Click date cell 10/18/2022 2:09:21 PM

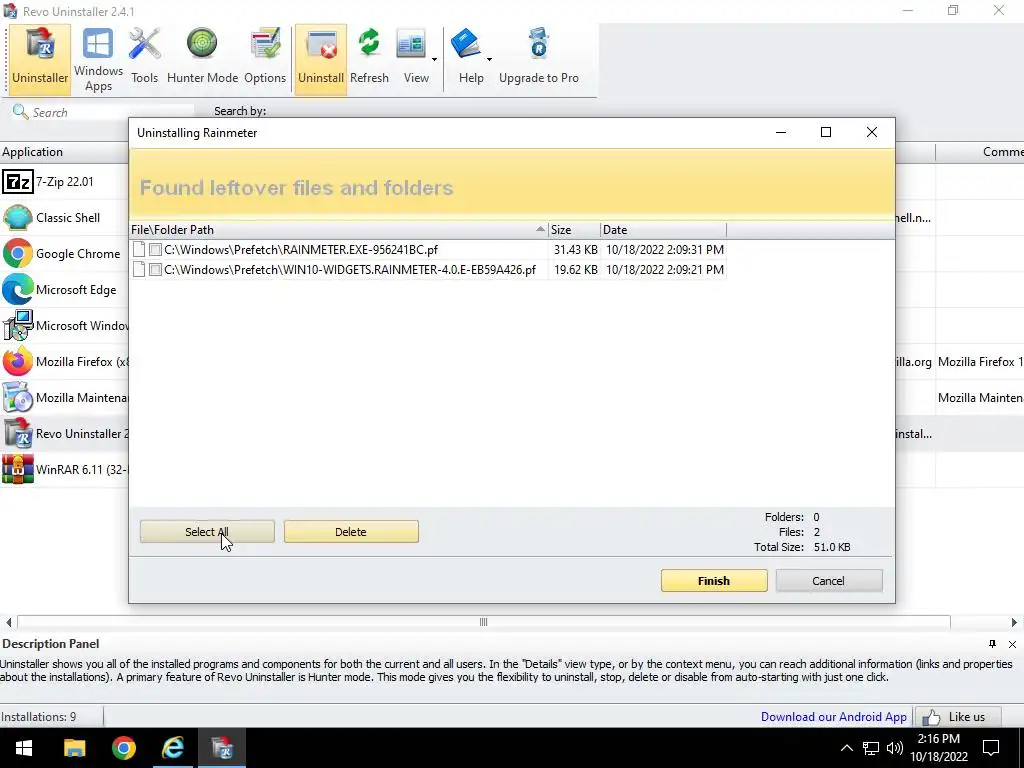[664, 270]
